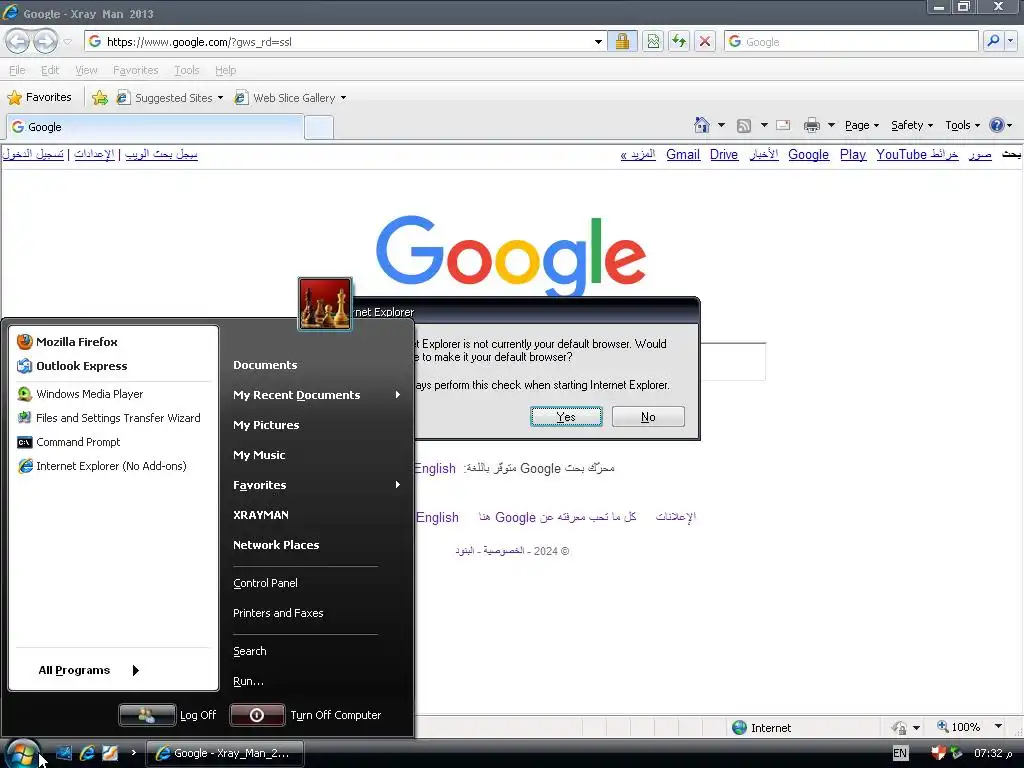
Task: Click the search magnifier button in the toolbar
Action: (x=993, y=41)
